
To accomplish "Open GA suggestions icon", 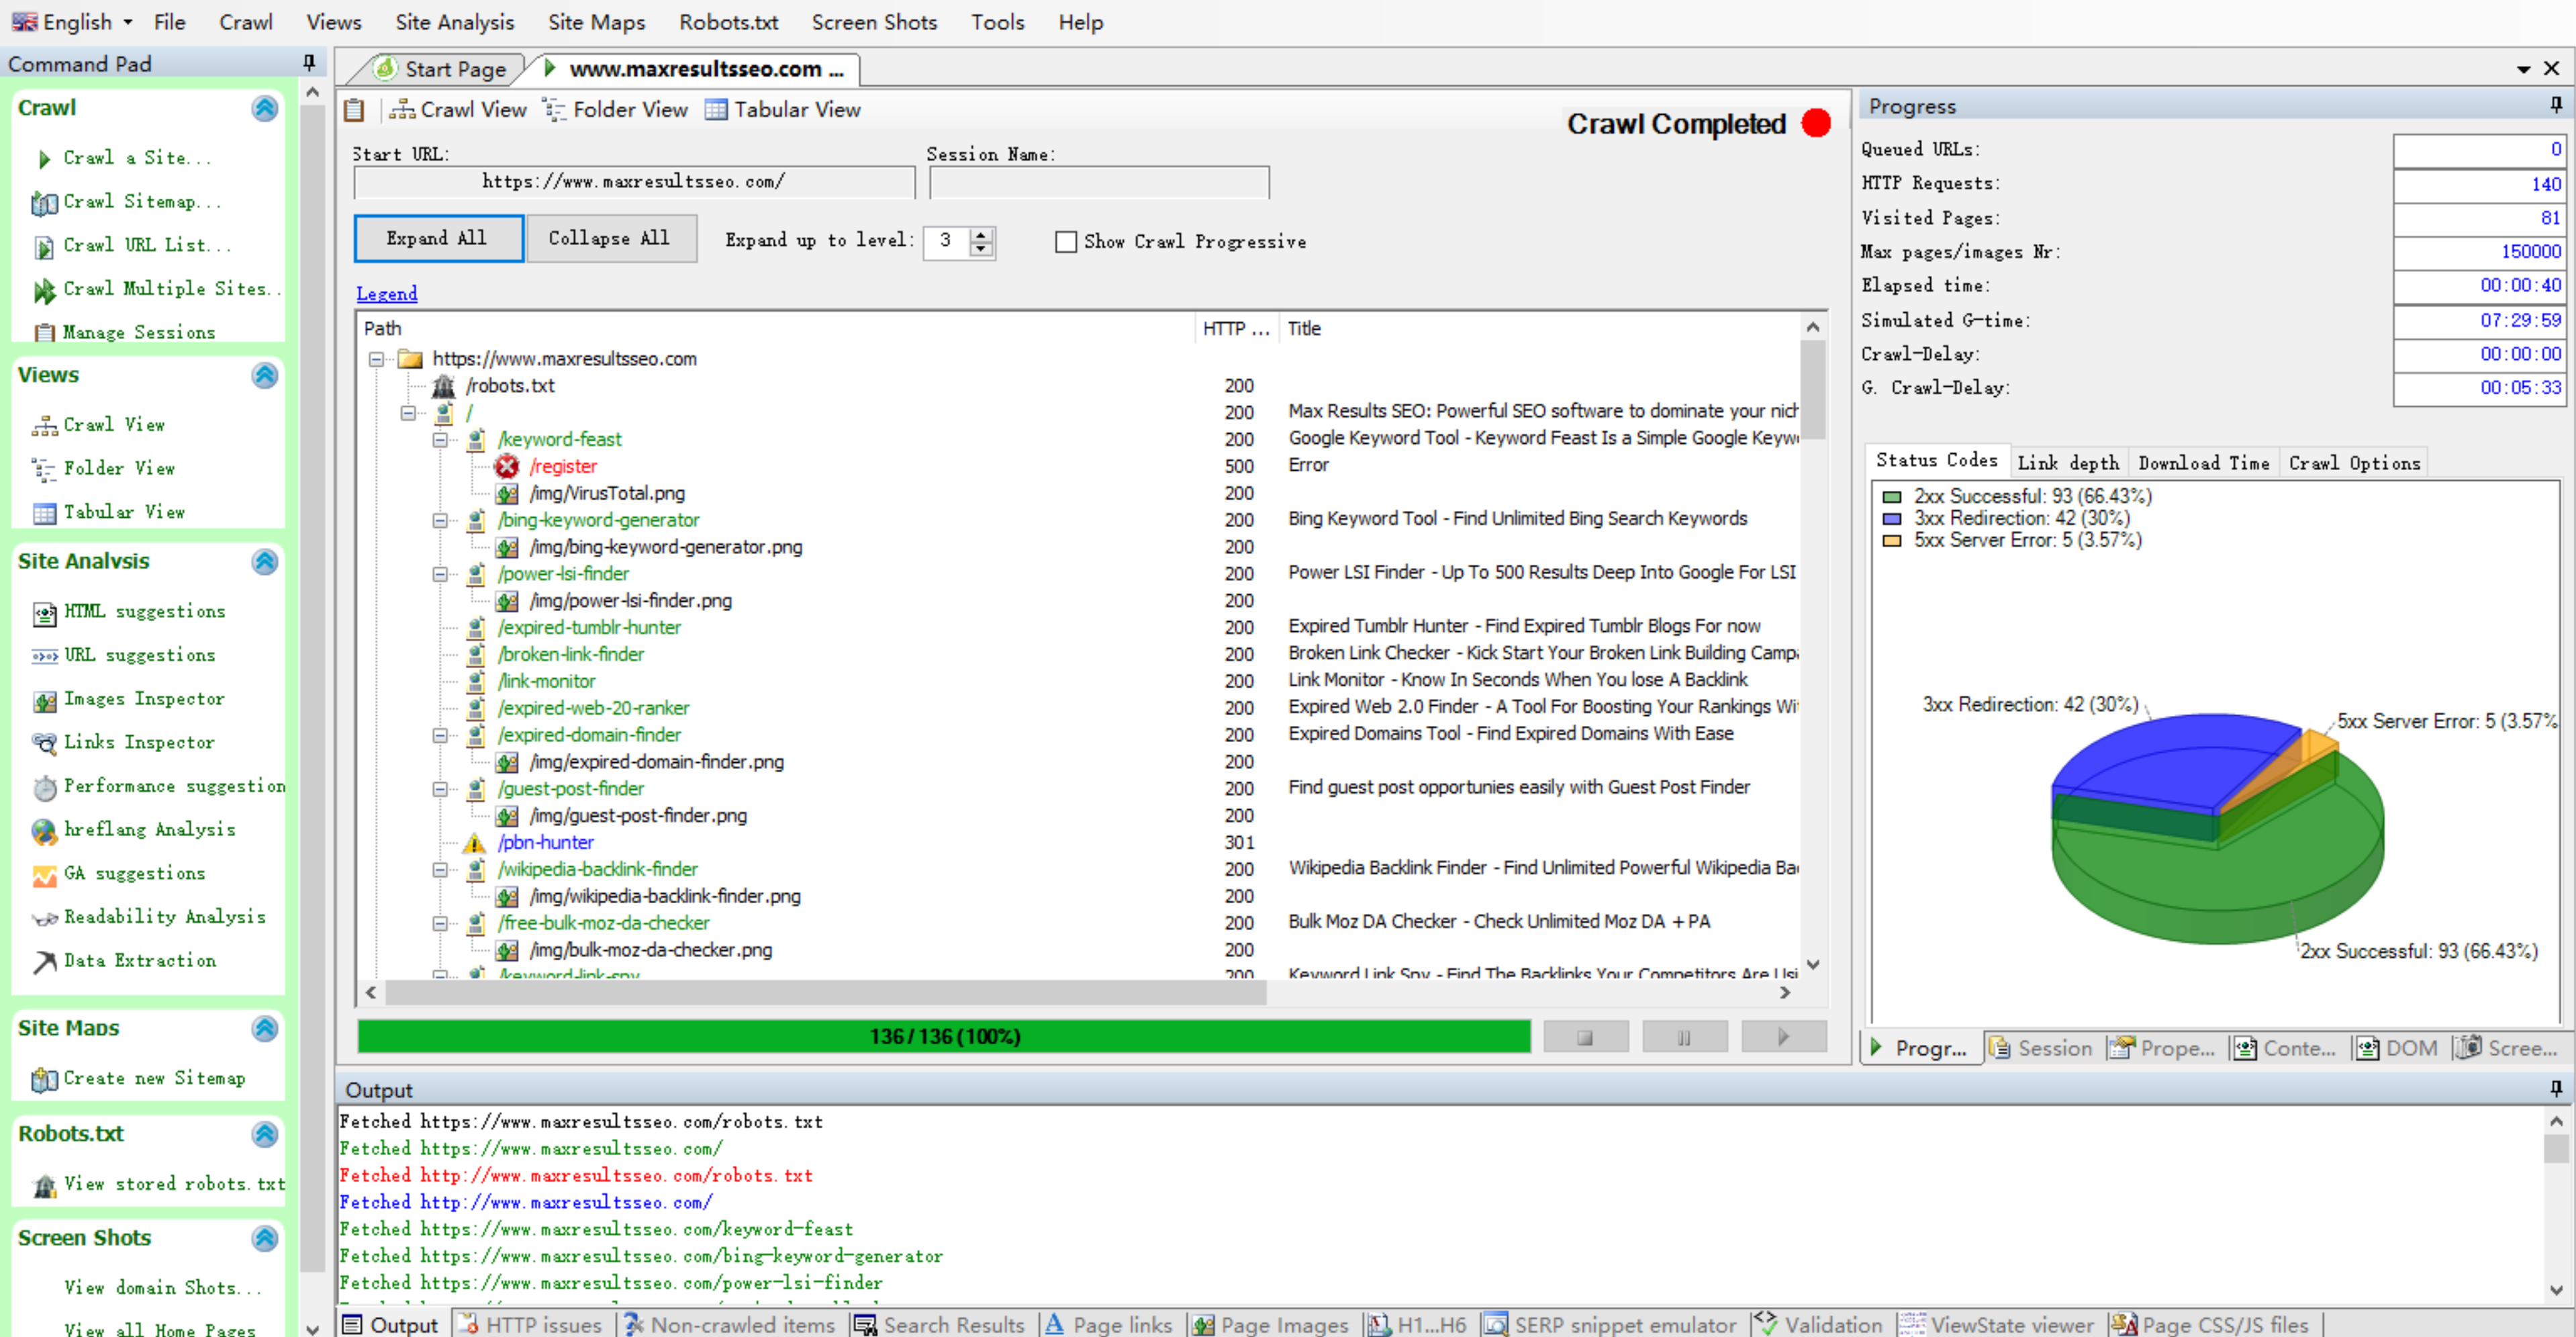I will [44, 875].
